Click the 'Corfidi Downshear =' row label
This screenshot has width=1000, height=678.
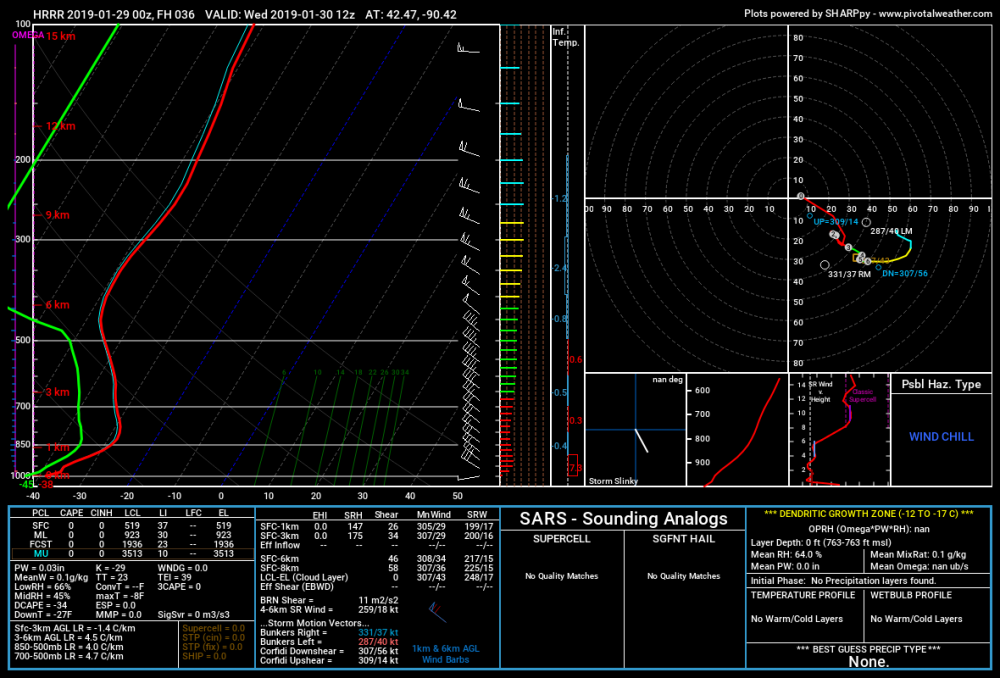point(302,651)
